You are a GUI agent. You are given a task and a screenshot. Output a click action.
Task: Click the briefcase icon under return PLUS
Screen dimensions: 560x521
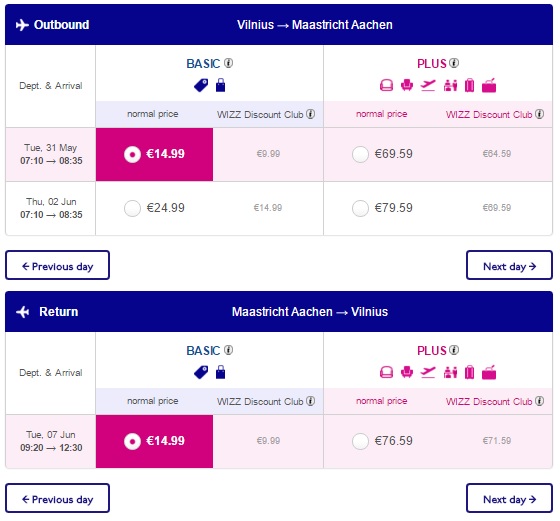pos(489,372)
